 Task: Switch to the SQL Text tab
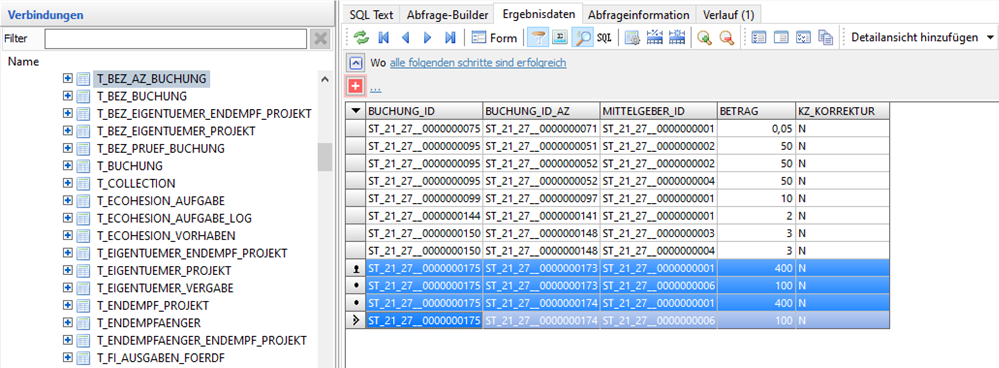371,15
